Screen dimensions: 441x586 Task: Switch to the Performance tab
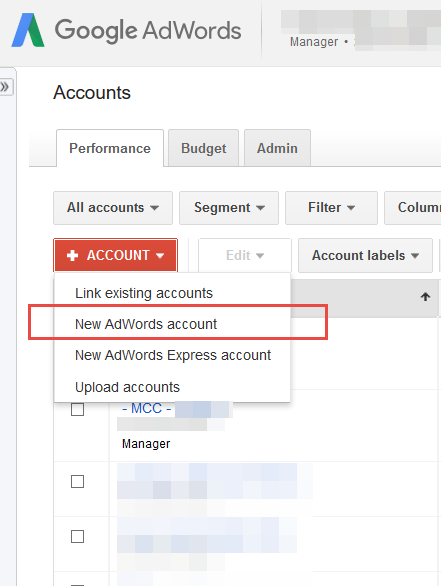(110, 148)
